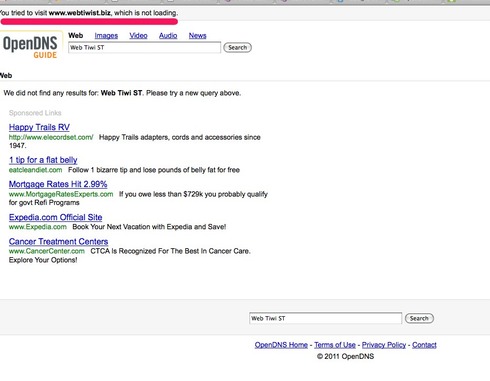This screenshot has width=490, height=381.
Task: Open the elecordset.com URL
Action: [x=51, y=137]
